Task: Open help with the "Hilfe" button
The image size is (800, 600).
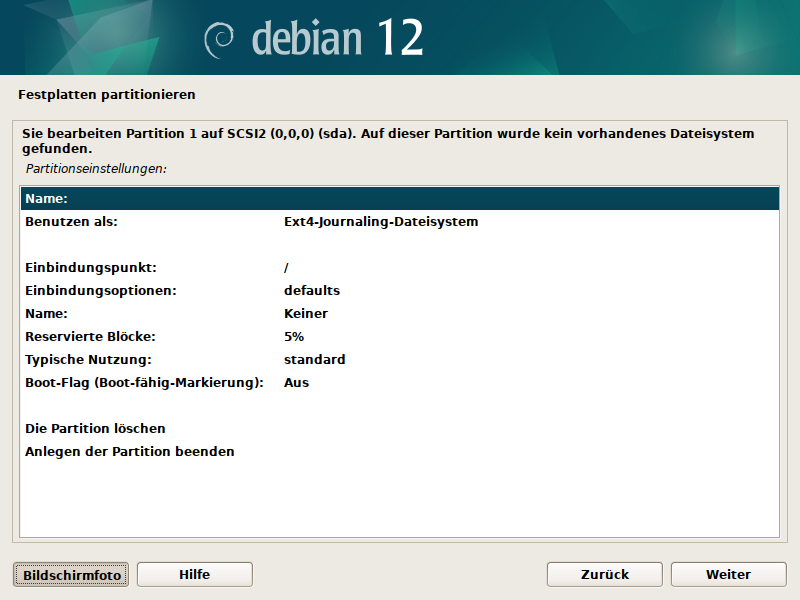Action: pyautogui.click(x=194, y=574)
